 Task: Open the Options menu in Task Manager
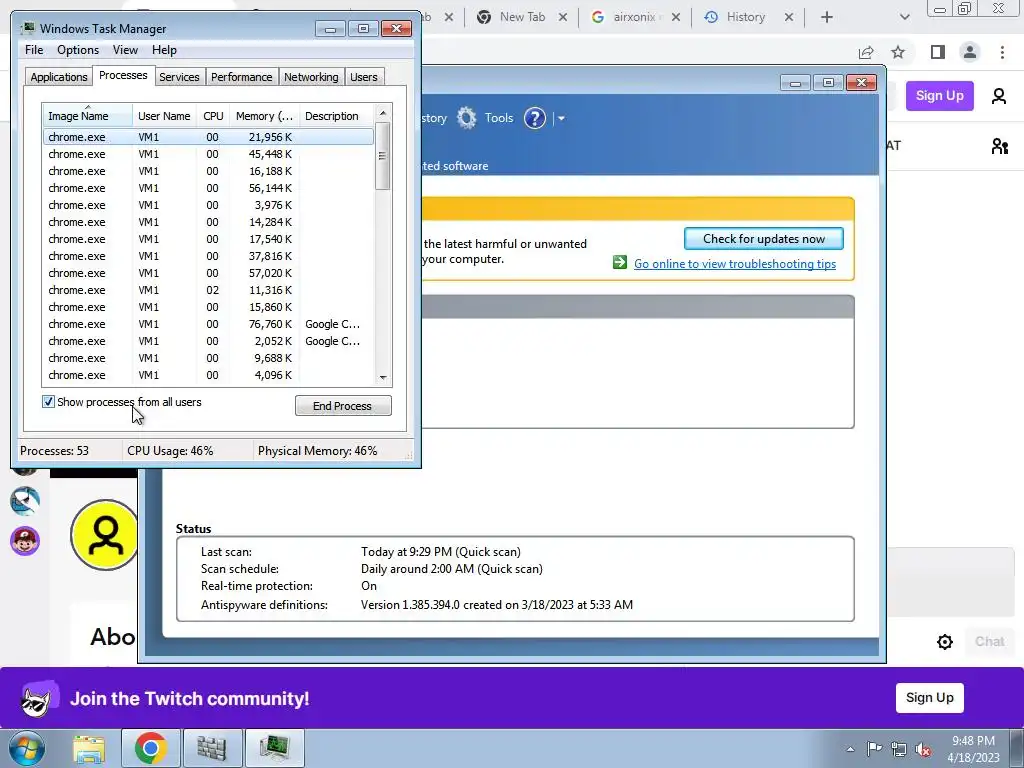point(78,50)
